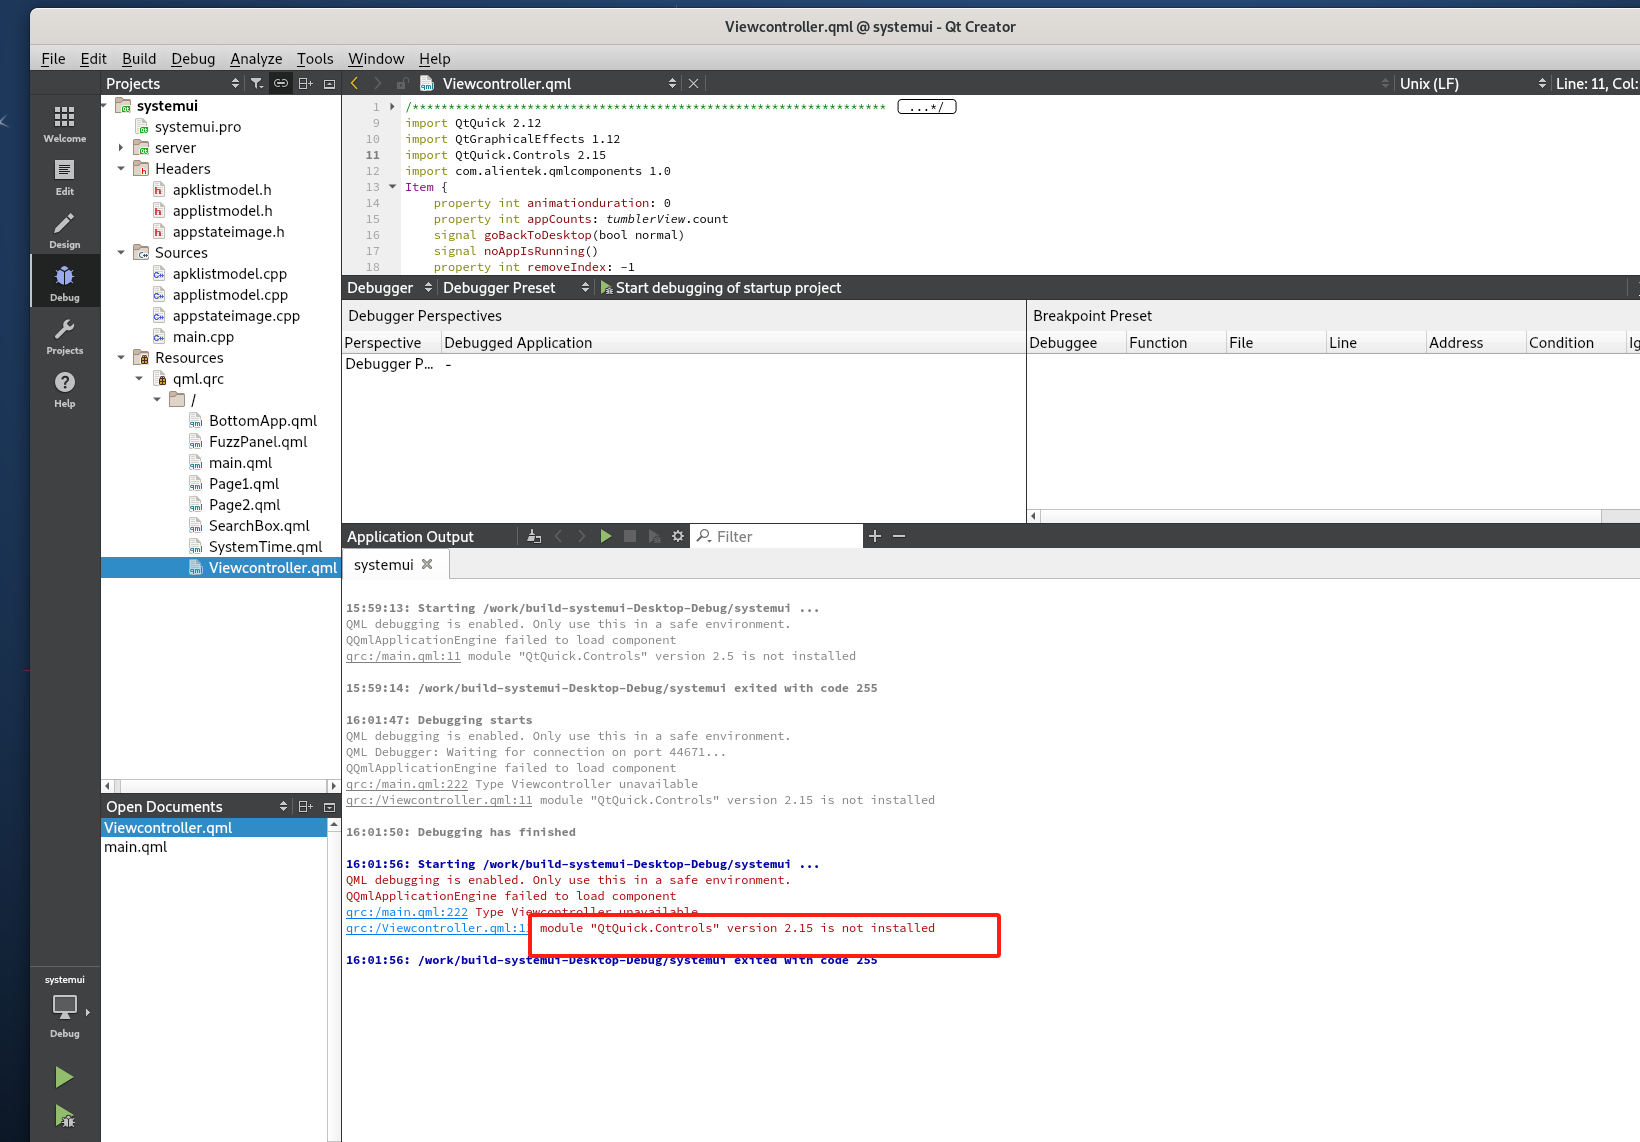
Task: Collapse the Headers folder
Action: point(121,168)
